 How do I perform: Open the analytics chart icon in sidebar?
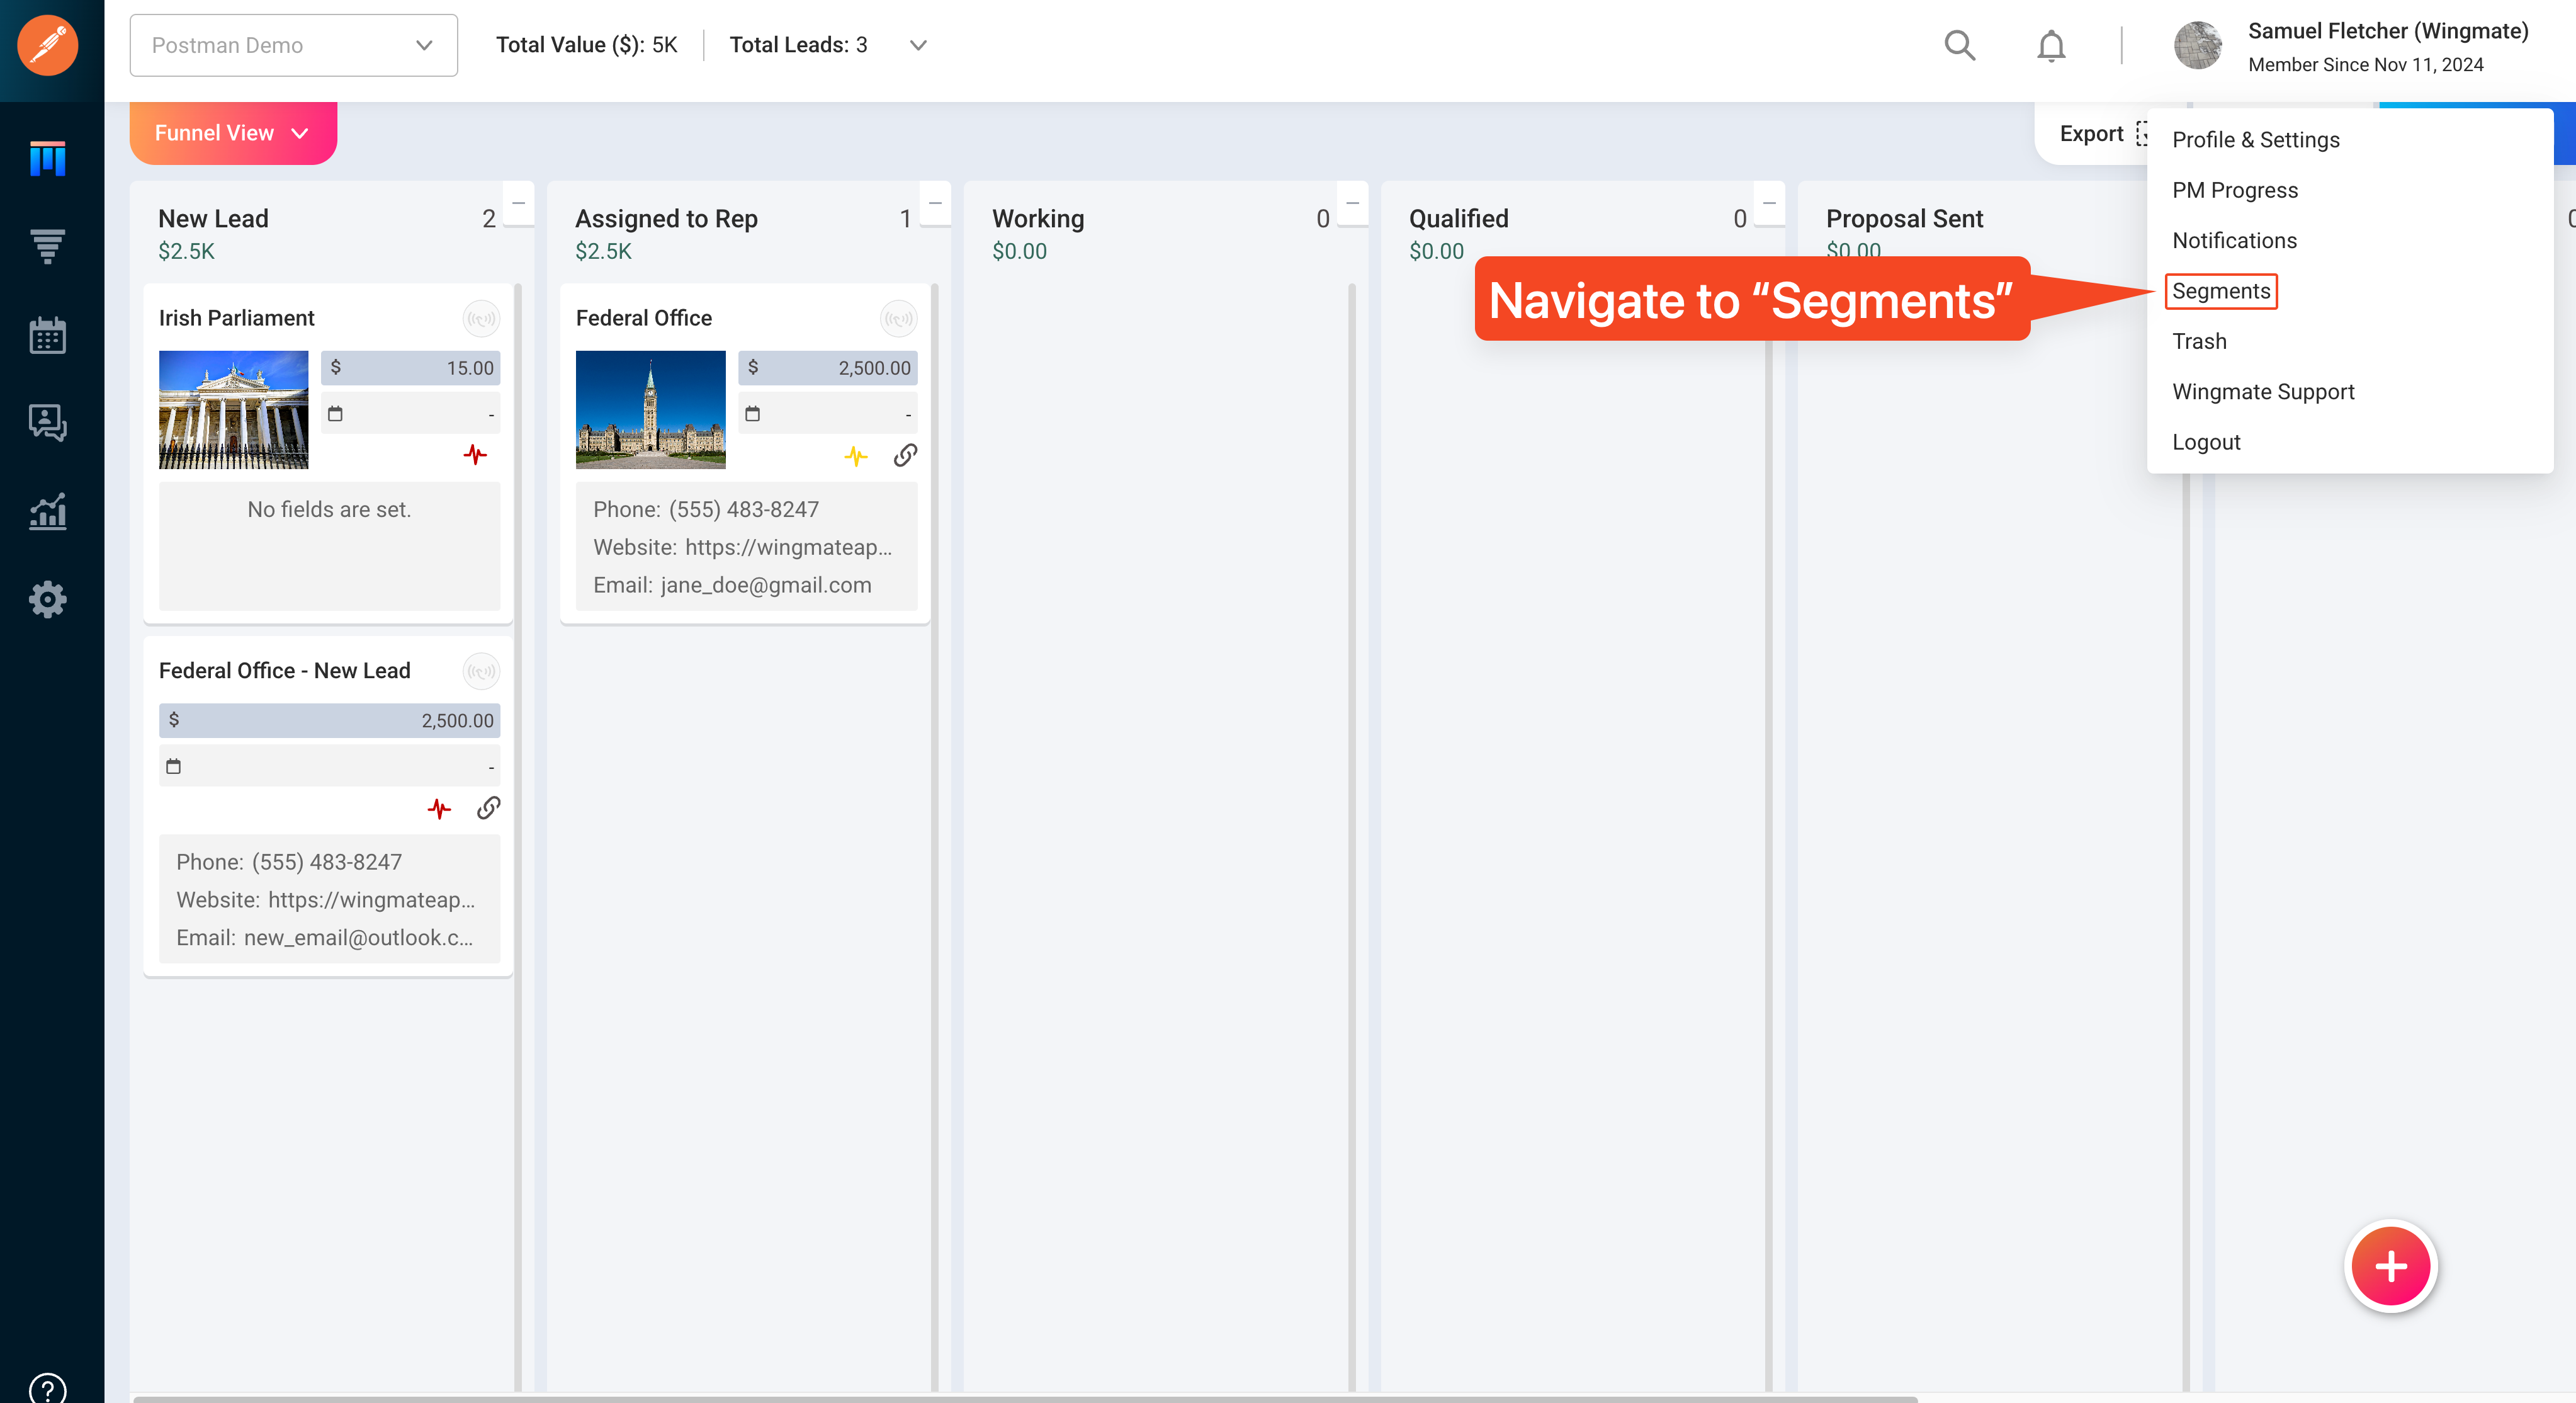(x=47, y=511)
